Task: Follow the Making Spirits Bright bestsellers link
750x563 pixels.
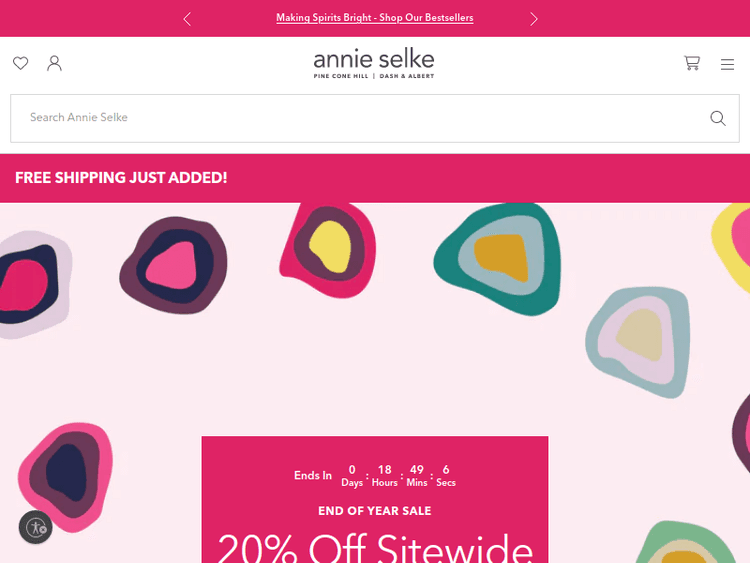Action: click(374, 18)
